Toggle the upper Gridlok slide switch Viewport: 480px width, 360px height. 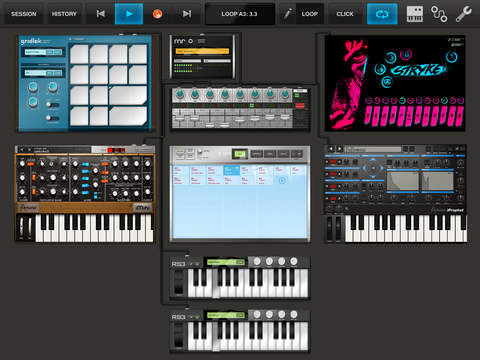[52, 105]
